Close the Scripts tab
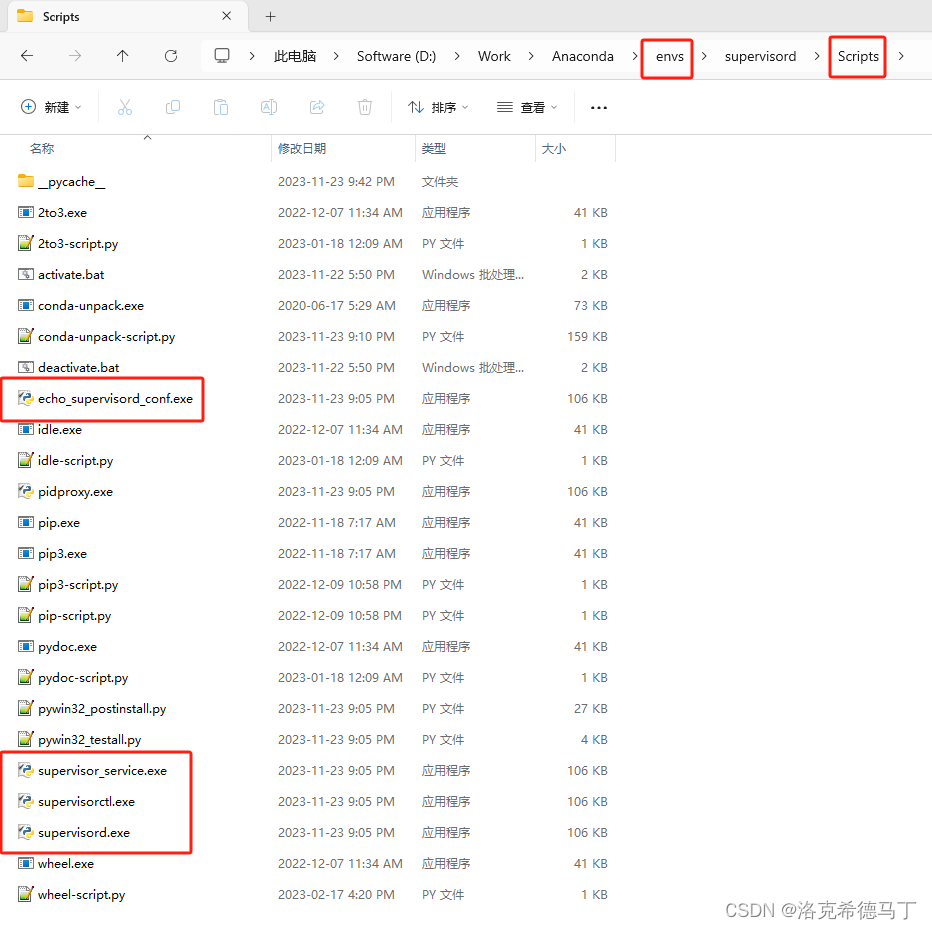Viewport: 932px width, 929px height. (x=226, y=16)
